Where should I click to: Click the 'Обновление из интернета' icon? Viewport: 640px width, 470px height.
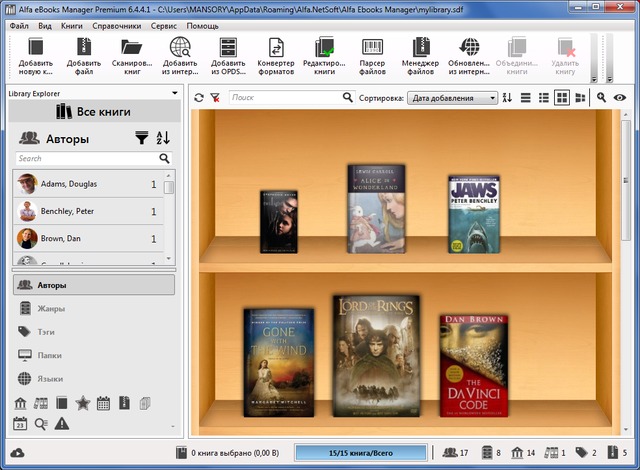point(469,47)
